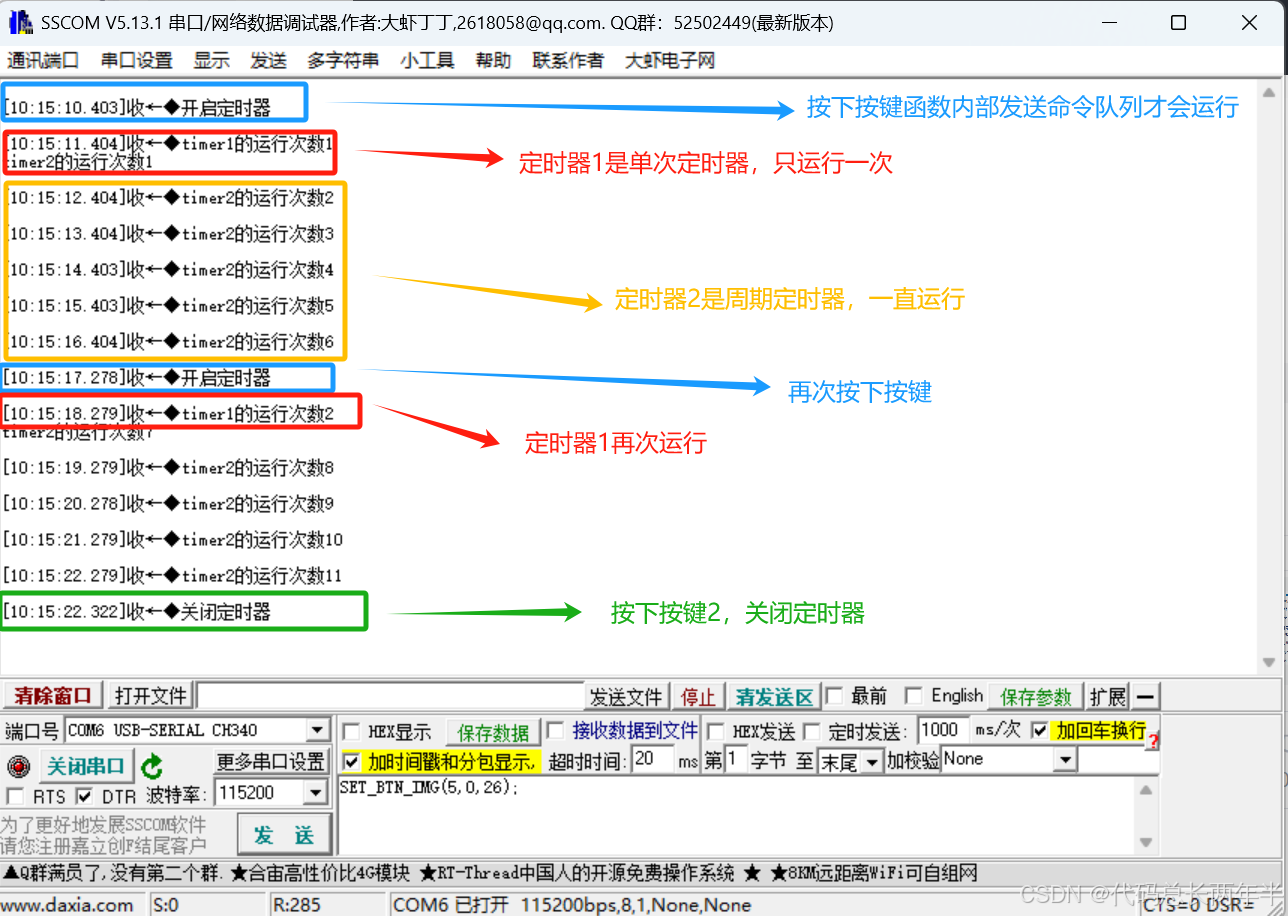The image size is (1288, 916).
Task: Click the red question mark help icon
Action: coord(1153,741)
